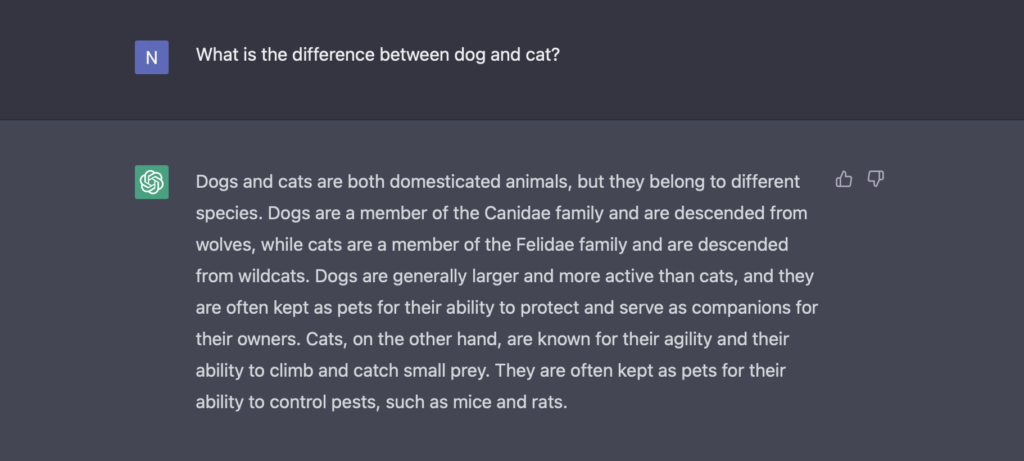Click the purple N user avatar

click(152, 57)
